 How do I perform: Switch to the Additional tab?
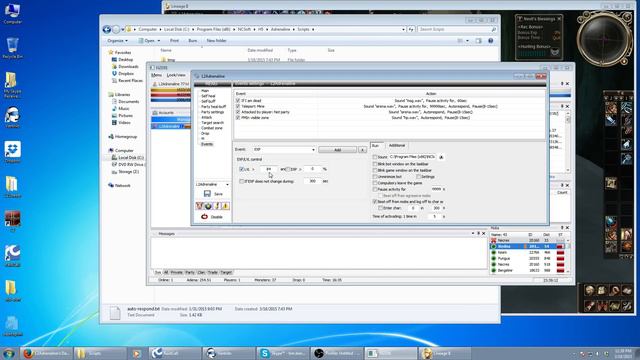pos(397,145)
